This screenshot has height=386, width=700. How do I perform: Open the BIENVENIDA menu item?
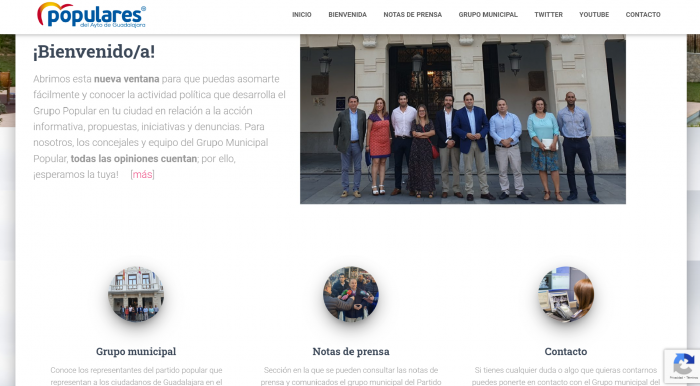(x=347, y=15)
